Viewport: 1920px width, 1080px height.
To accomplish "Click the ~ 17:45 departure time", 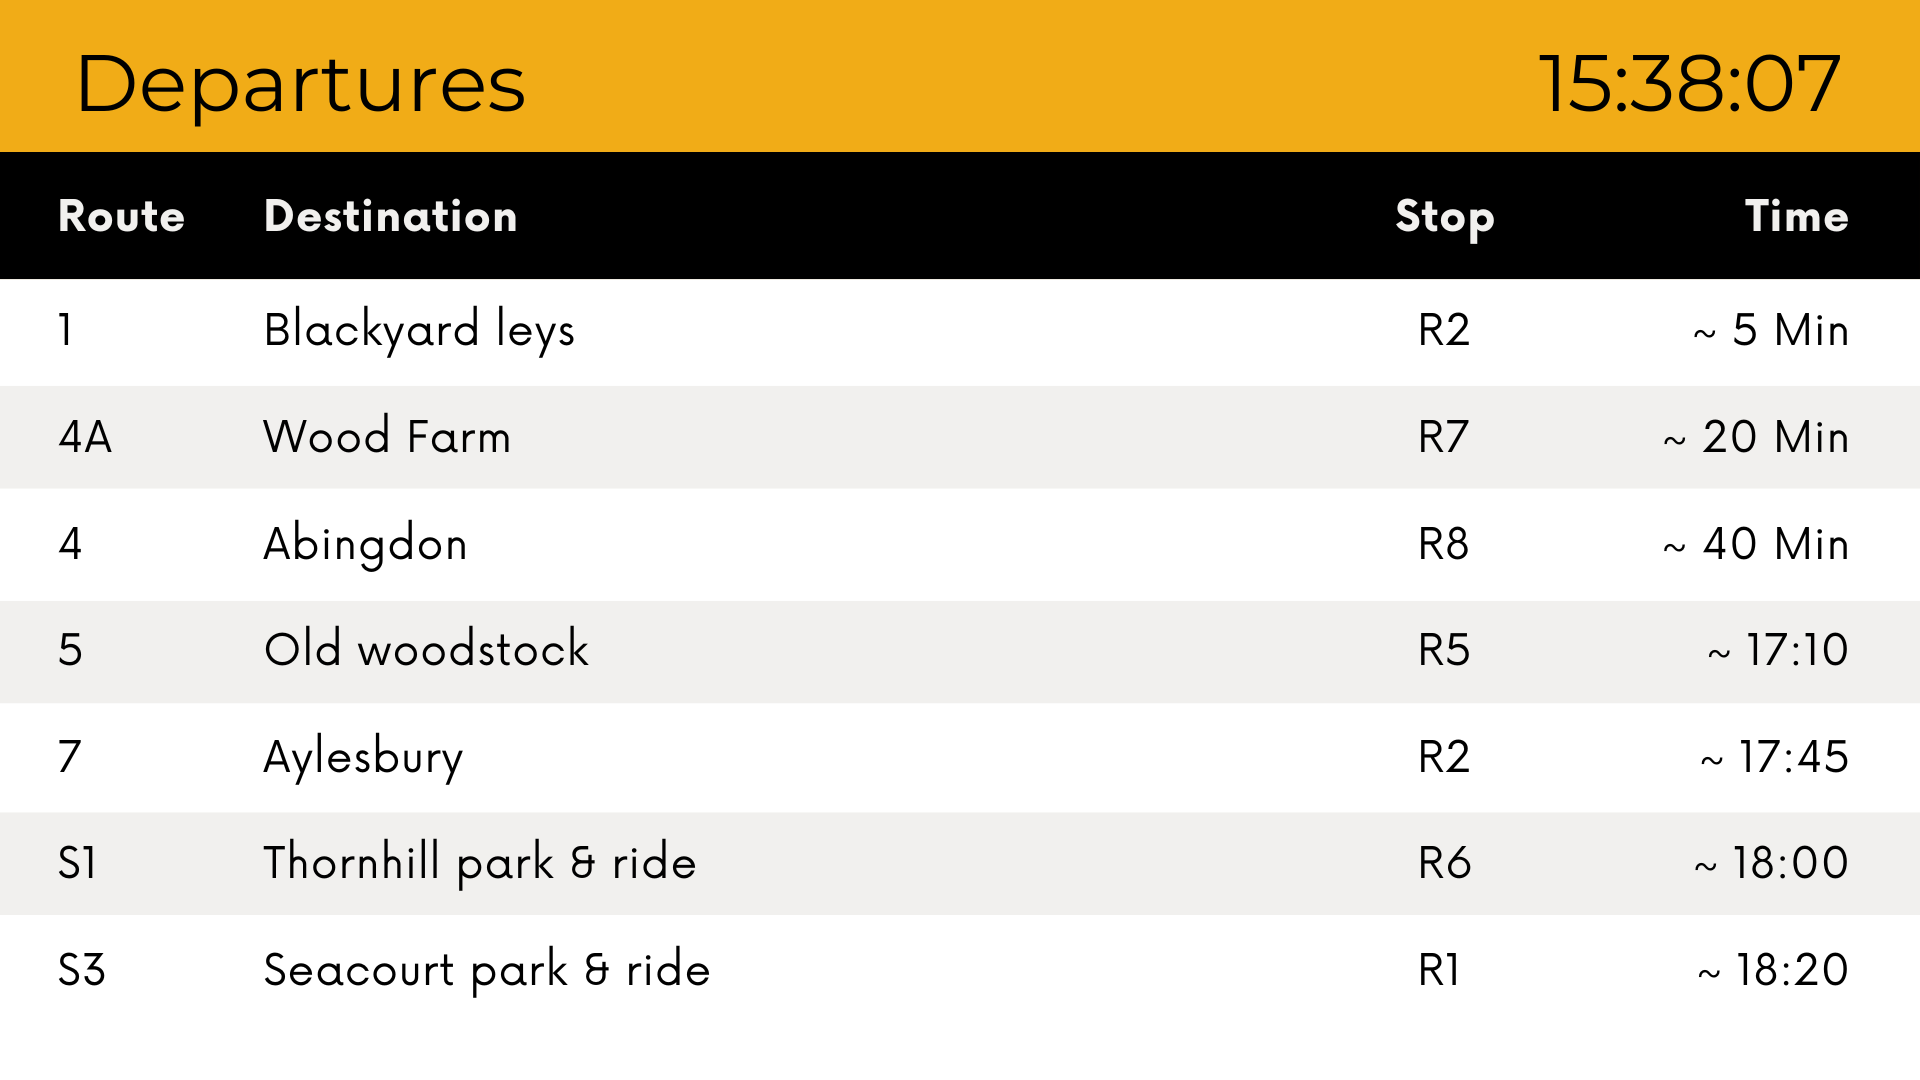I will [x=1774, y=757].
